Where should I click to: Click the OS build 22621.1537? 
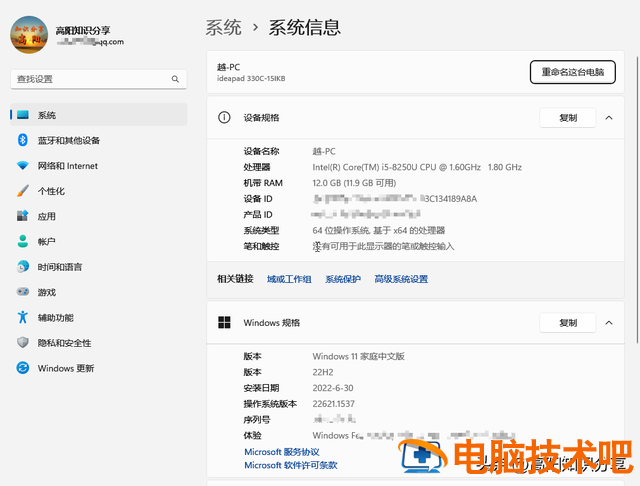(333, 404)
